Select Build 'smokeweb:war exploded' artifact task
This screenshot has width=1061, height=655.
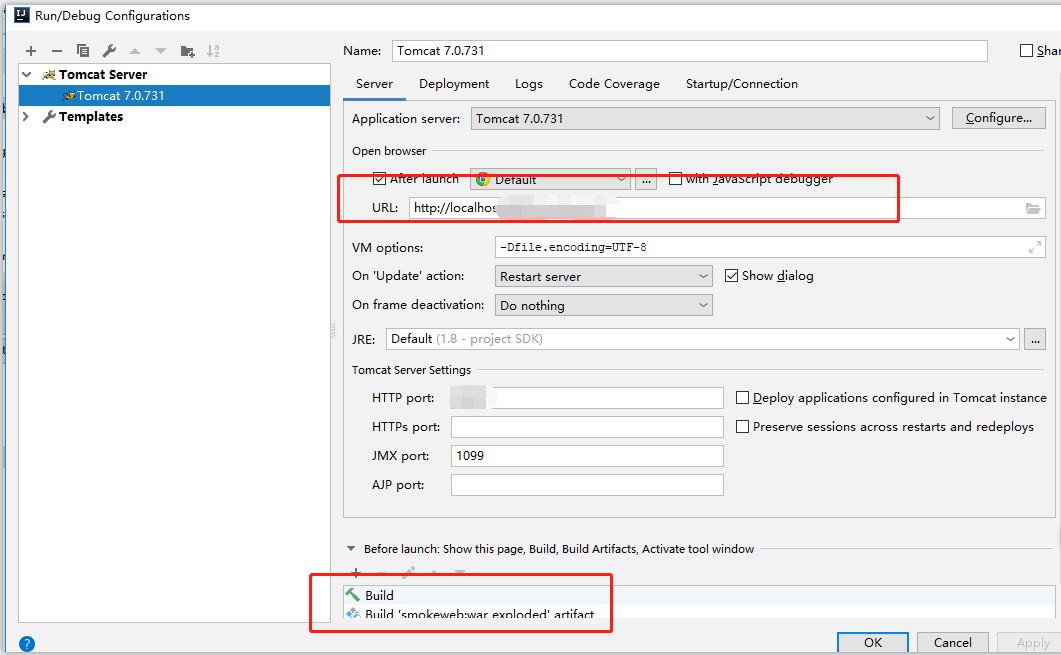[699, 613]
